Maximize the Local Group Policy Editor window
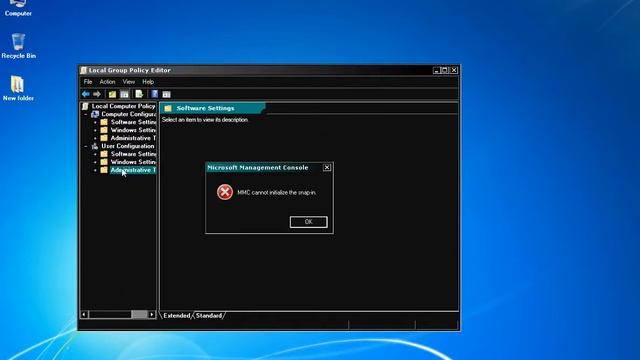This screenshot has width=640, height=360. coord(445,70)
